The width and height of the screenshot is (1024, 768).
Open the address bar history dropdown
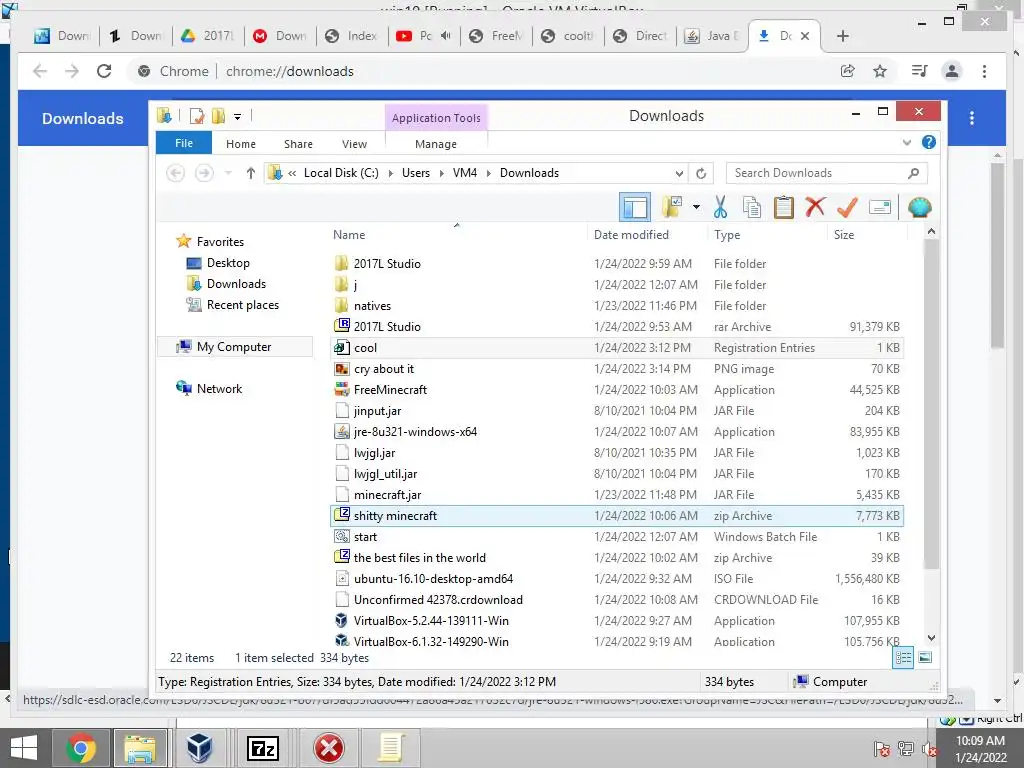pos(679,174)
